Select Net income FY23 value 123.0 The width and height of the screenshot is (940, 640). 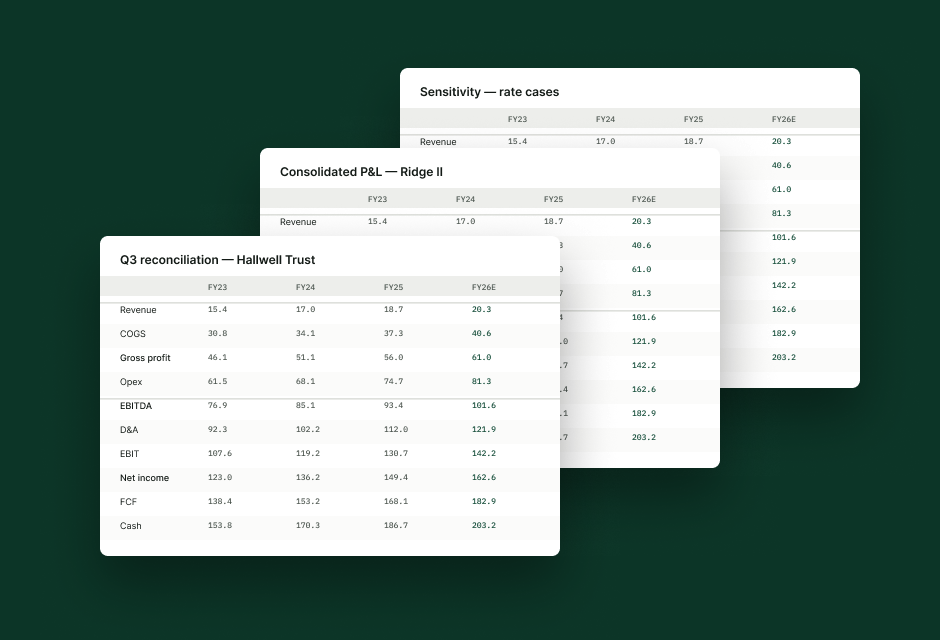click(x=219, y=477)
